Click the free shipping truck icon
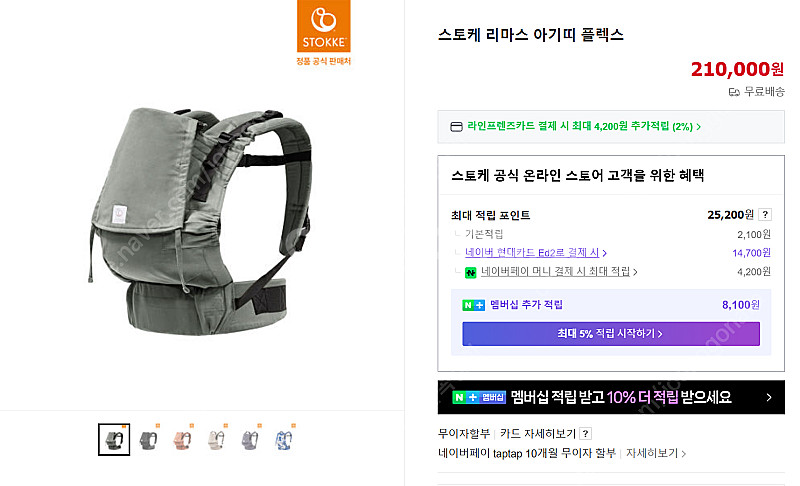800x486 pixels. (x=734, y=92)
